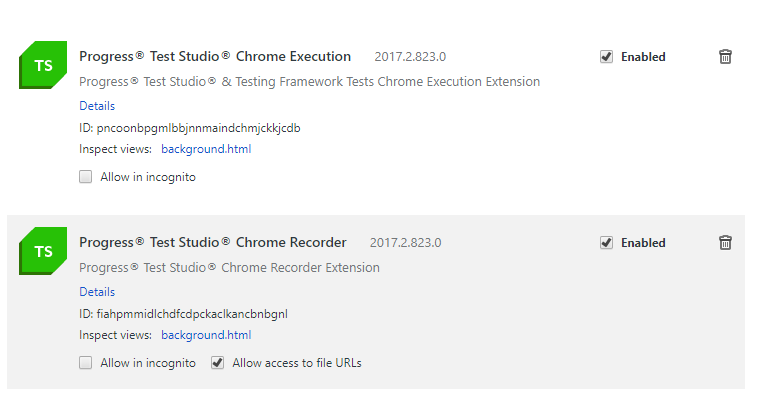Inspect background.html of Chrome Execution extension
This screenshot has width=757, height=403.
(206, 150)
